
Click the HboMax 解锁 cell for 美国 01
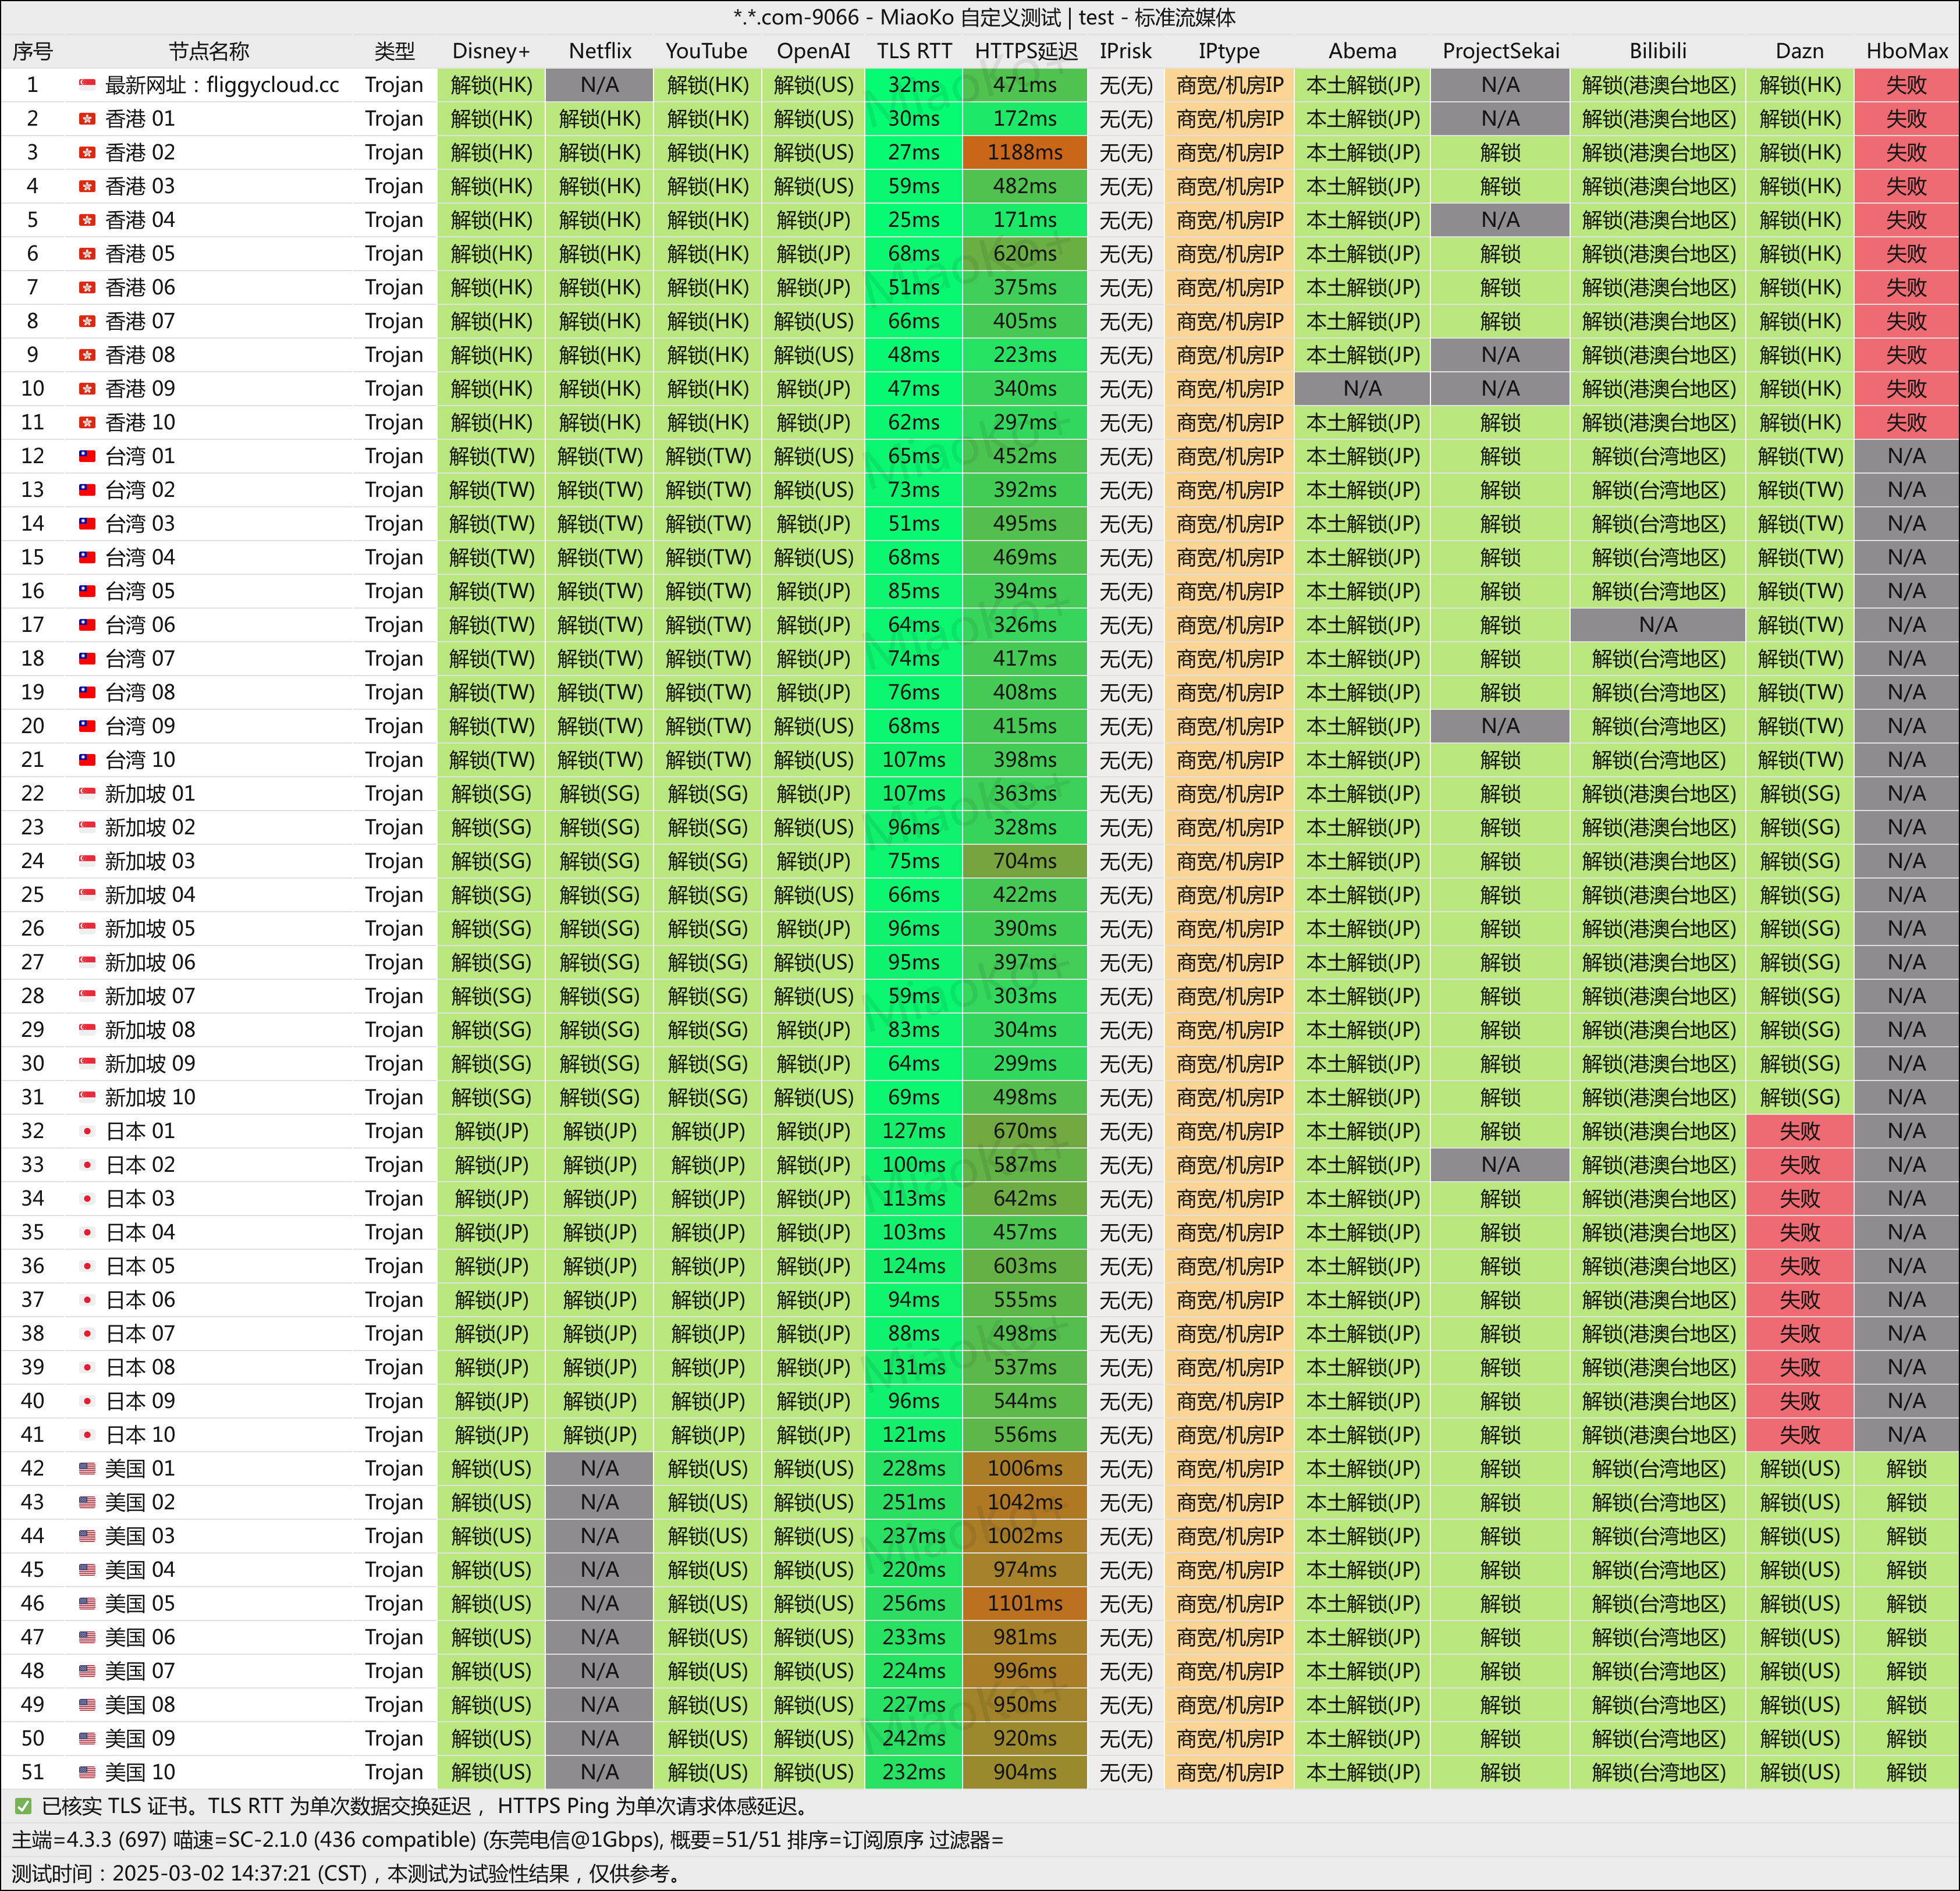coord(1907,1469)
